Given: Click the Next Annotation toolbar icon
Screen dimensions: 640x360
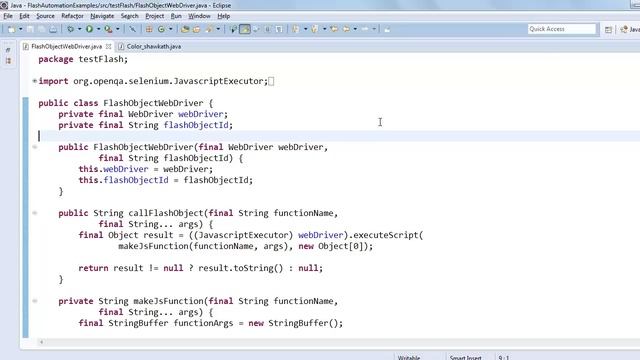Looking at the screenshot, I should [x=296, y=29].
